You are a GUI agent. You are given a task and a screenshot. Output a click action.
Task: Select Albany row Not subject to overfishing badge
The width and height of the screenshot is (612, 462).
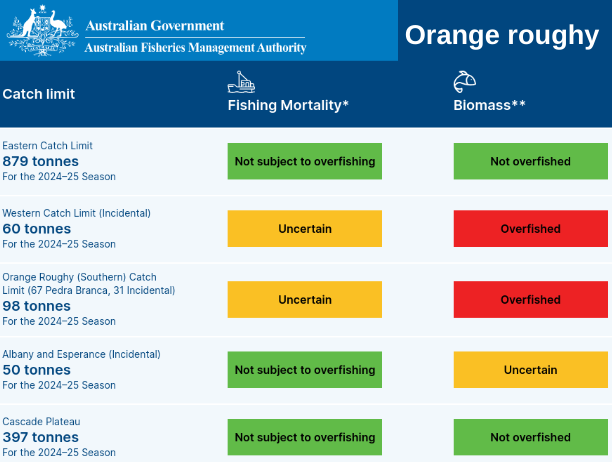click(304, 370)
